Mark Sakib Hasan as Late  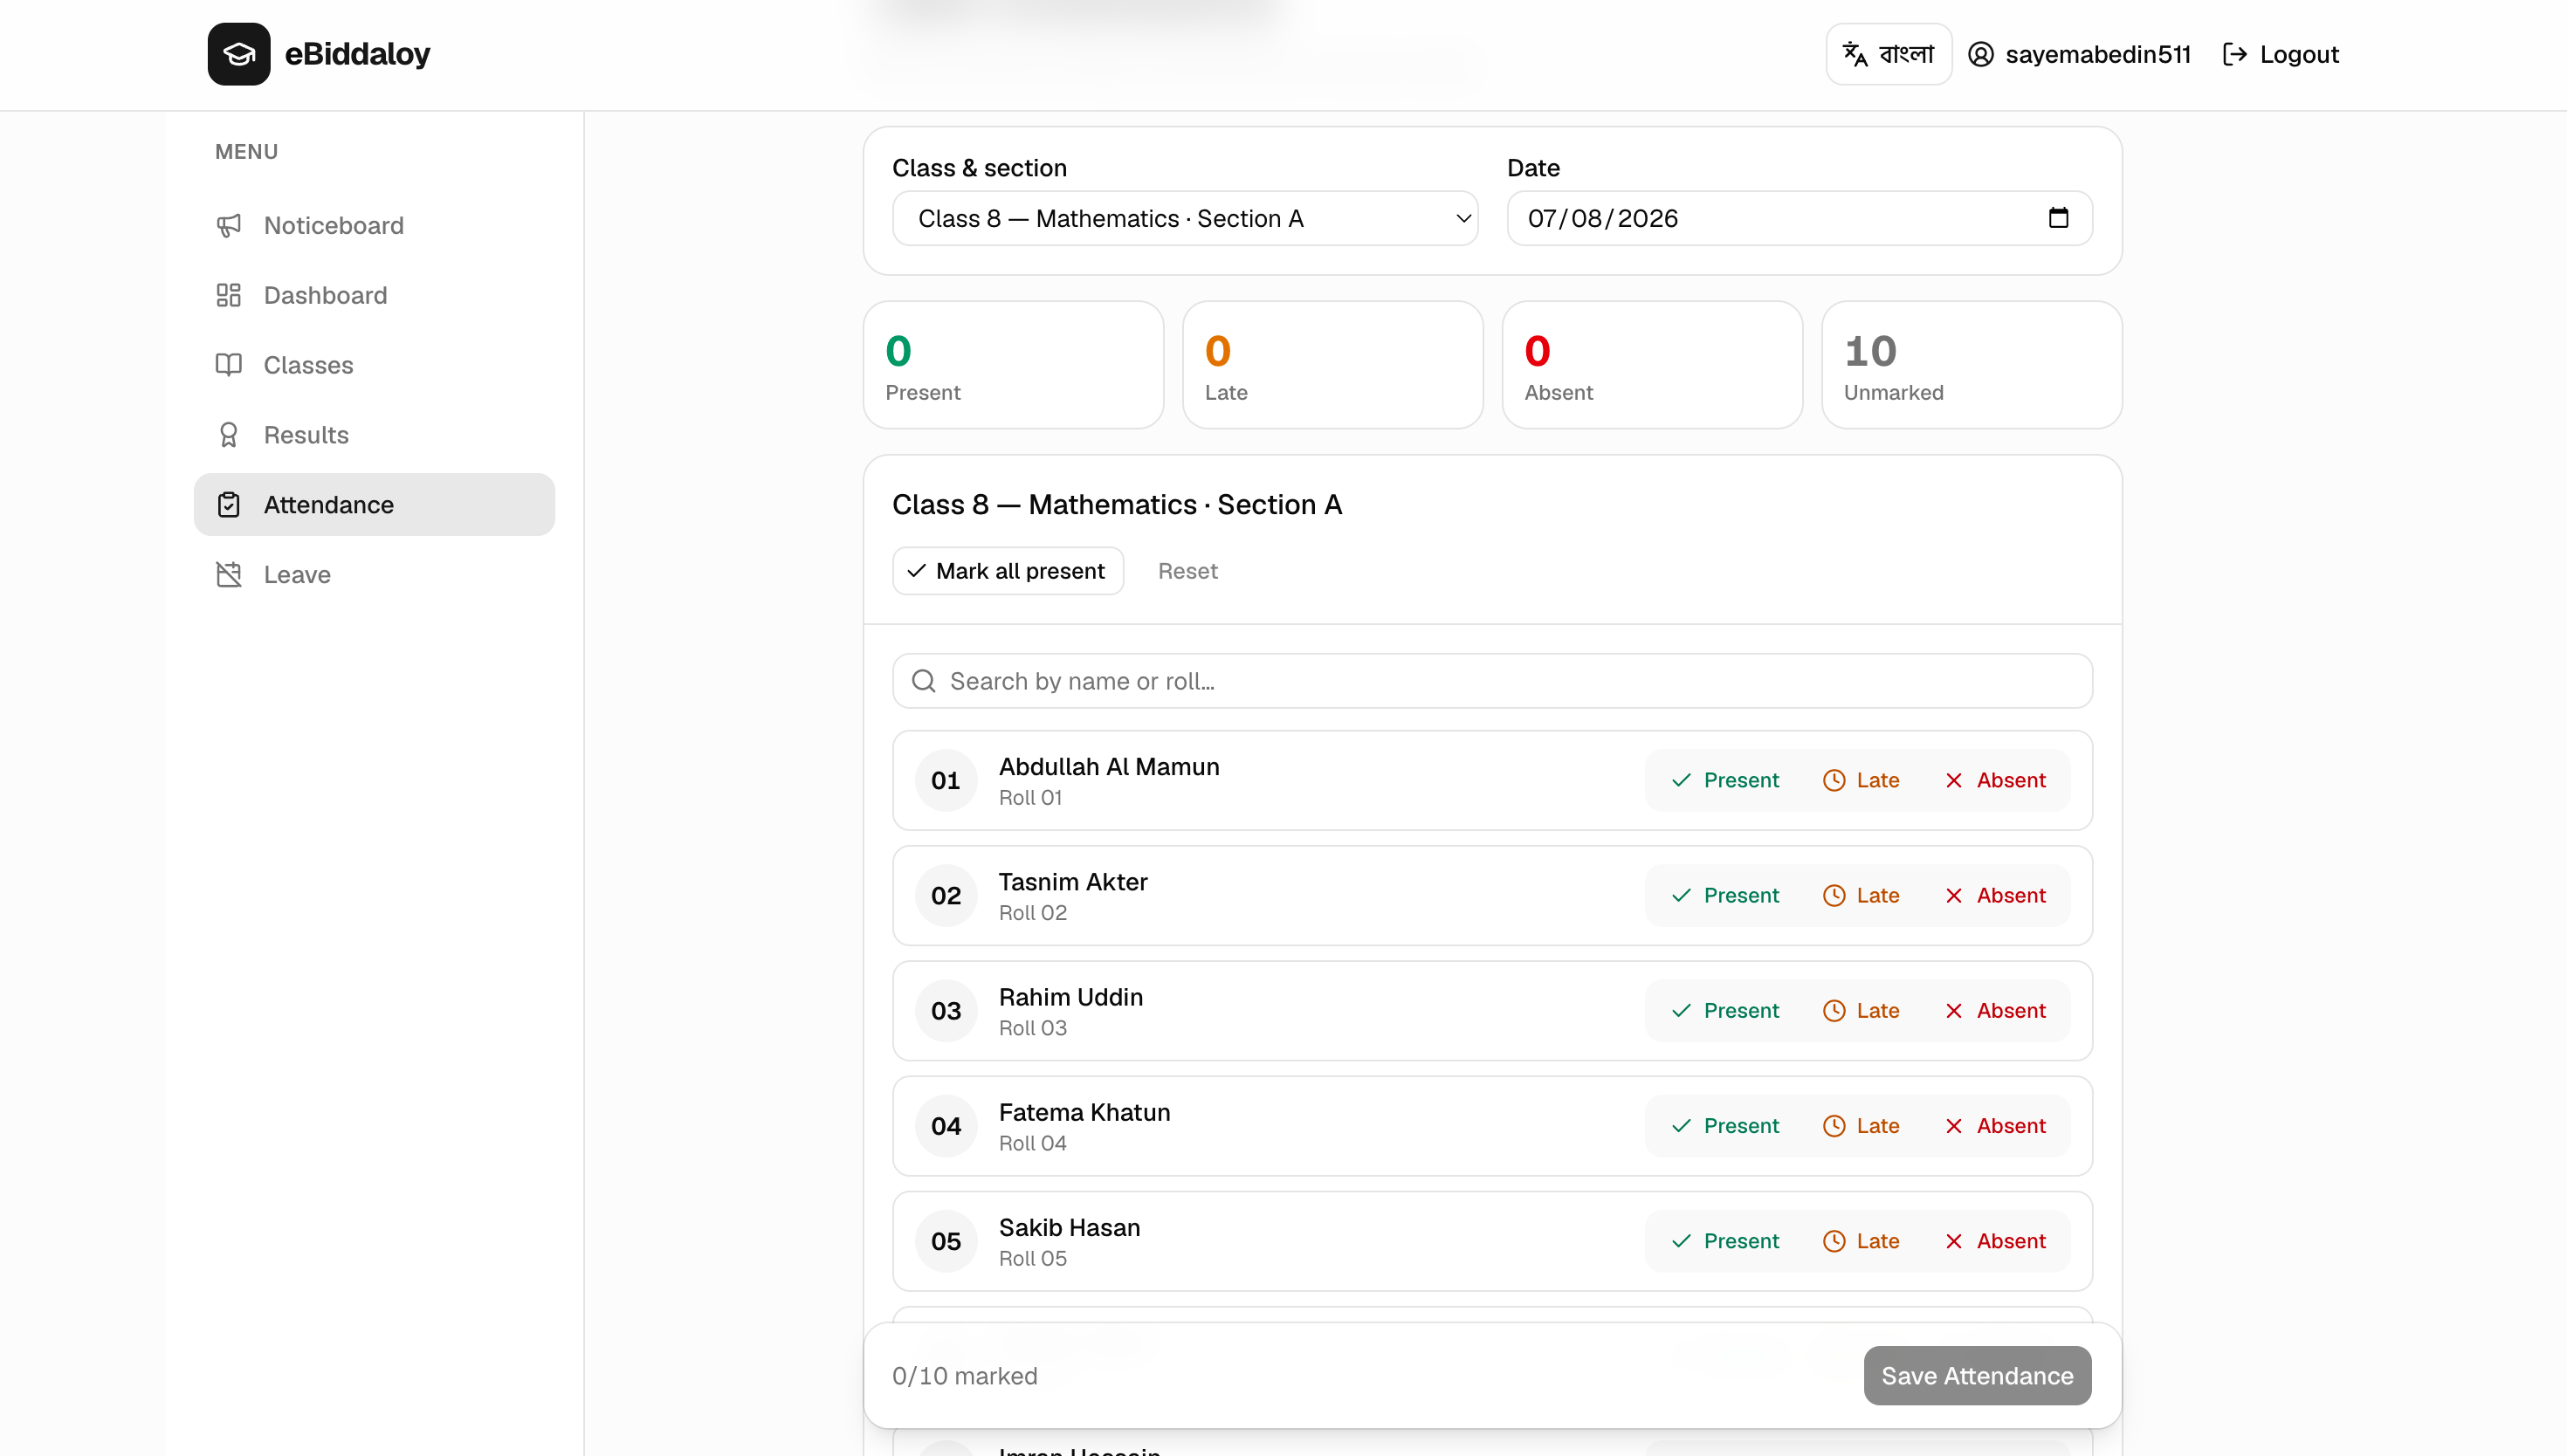click(1860, 1241)
